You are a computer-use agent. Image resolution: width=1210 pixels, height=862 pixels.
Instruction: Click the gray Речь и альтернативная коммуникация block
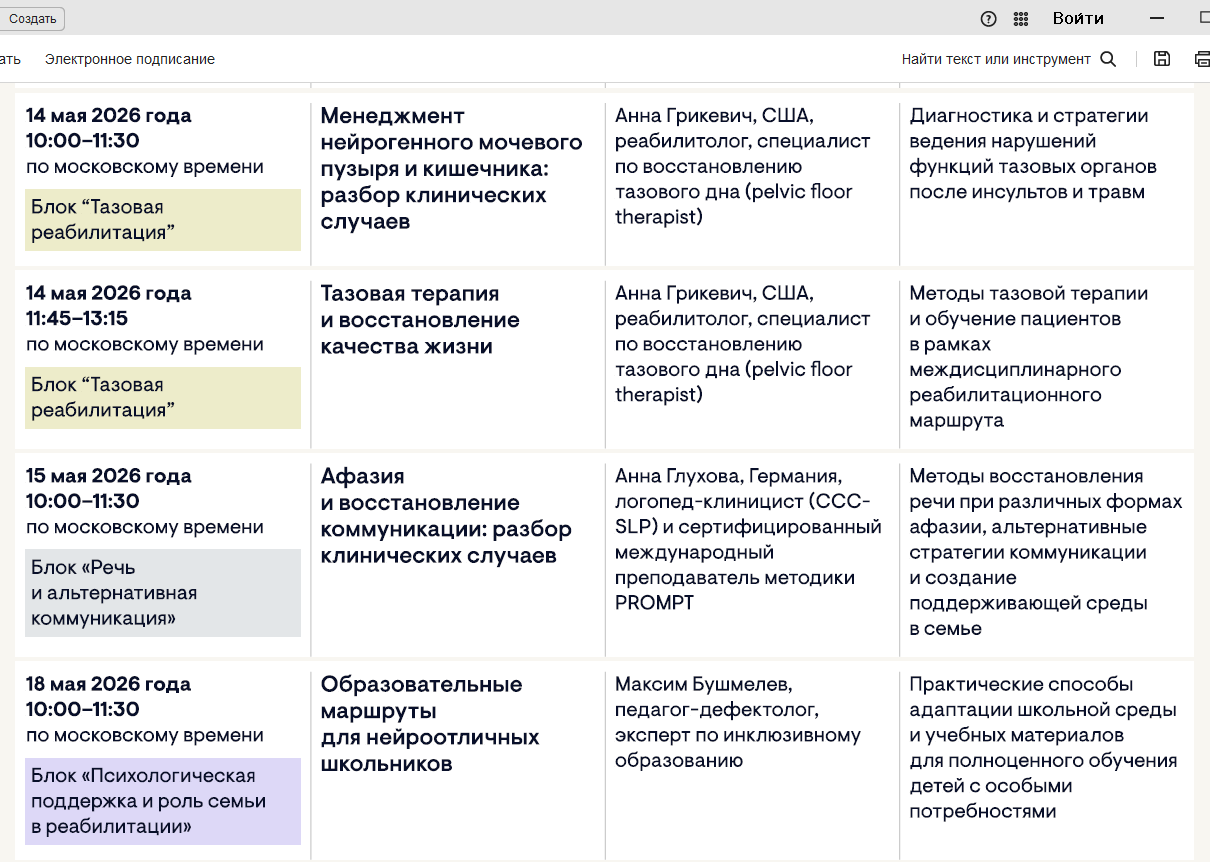pyautogui.click(x=163, y=593)
